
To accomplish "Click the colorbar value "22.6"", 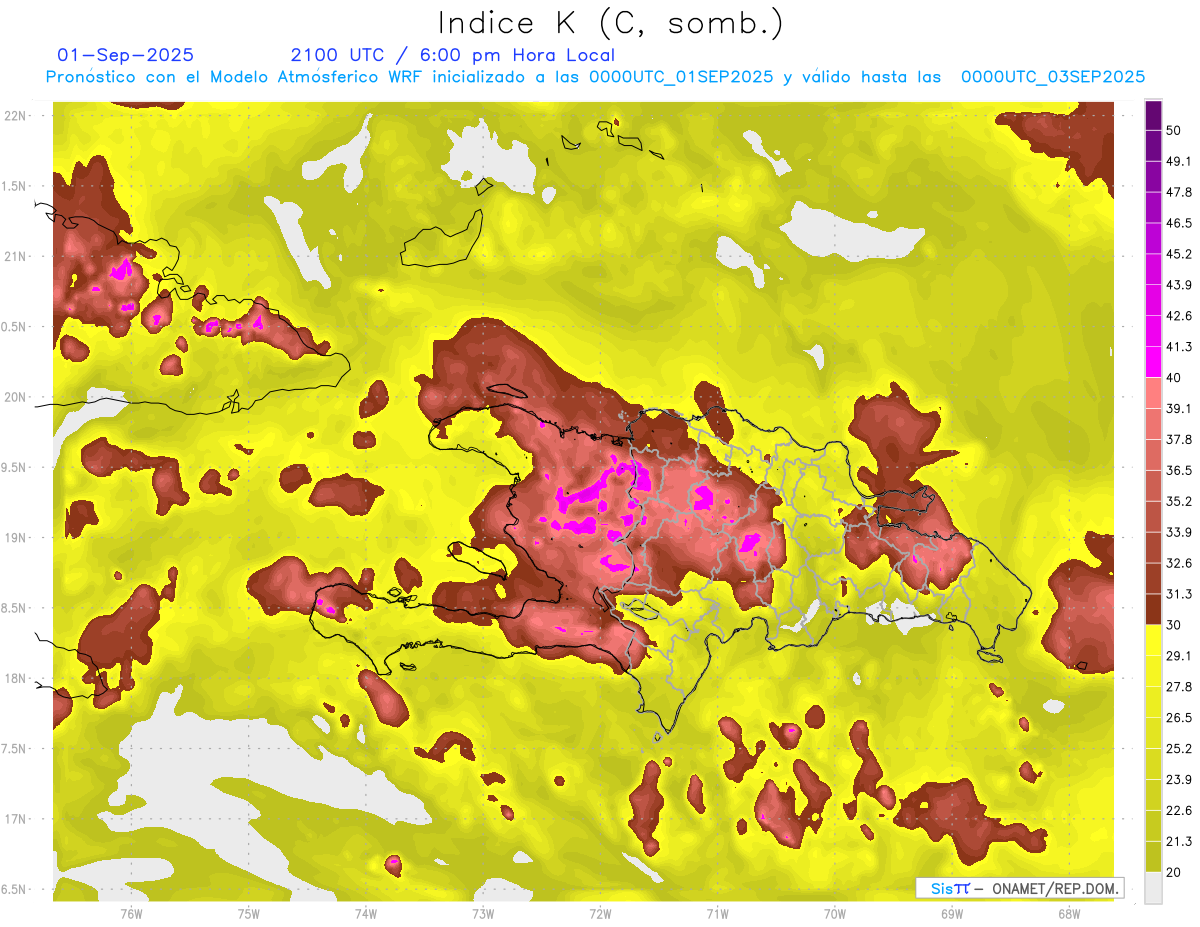I will (x=1179, y=811).
